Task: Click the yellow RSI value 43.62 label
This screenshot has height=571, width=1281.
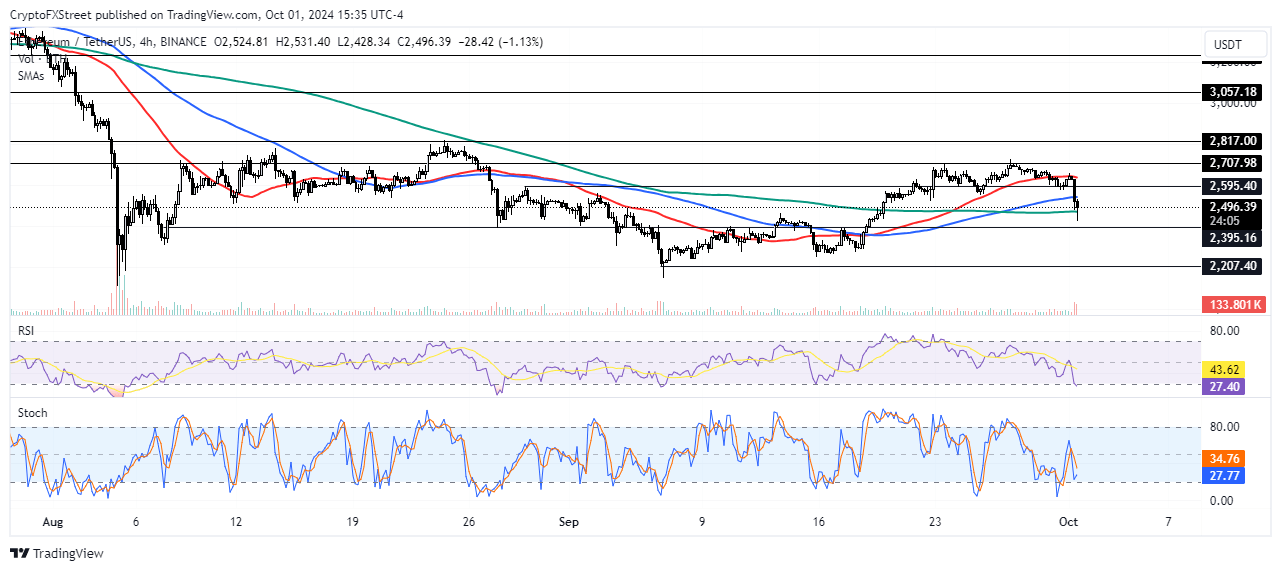Action: [x=1226, y=369]
